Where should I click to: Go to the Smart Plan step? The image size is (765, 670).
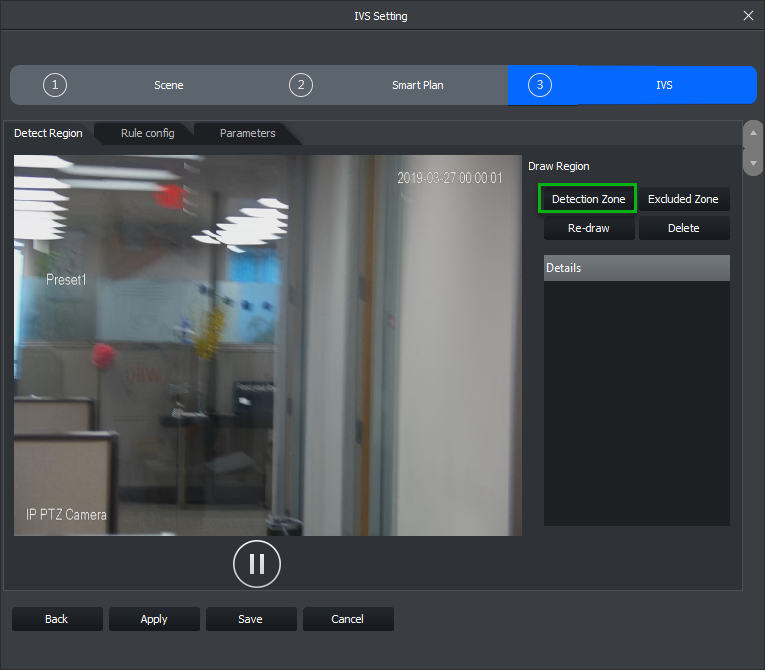tap(417, 85)
